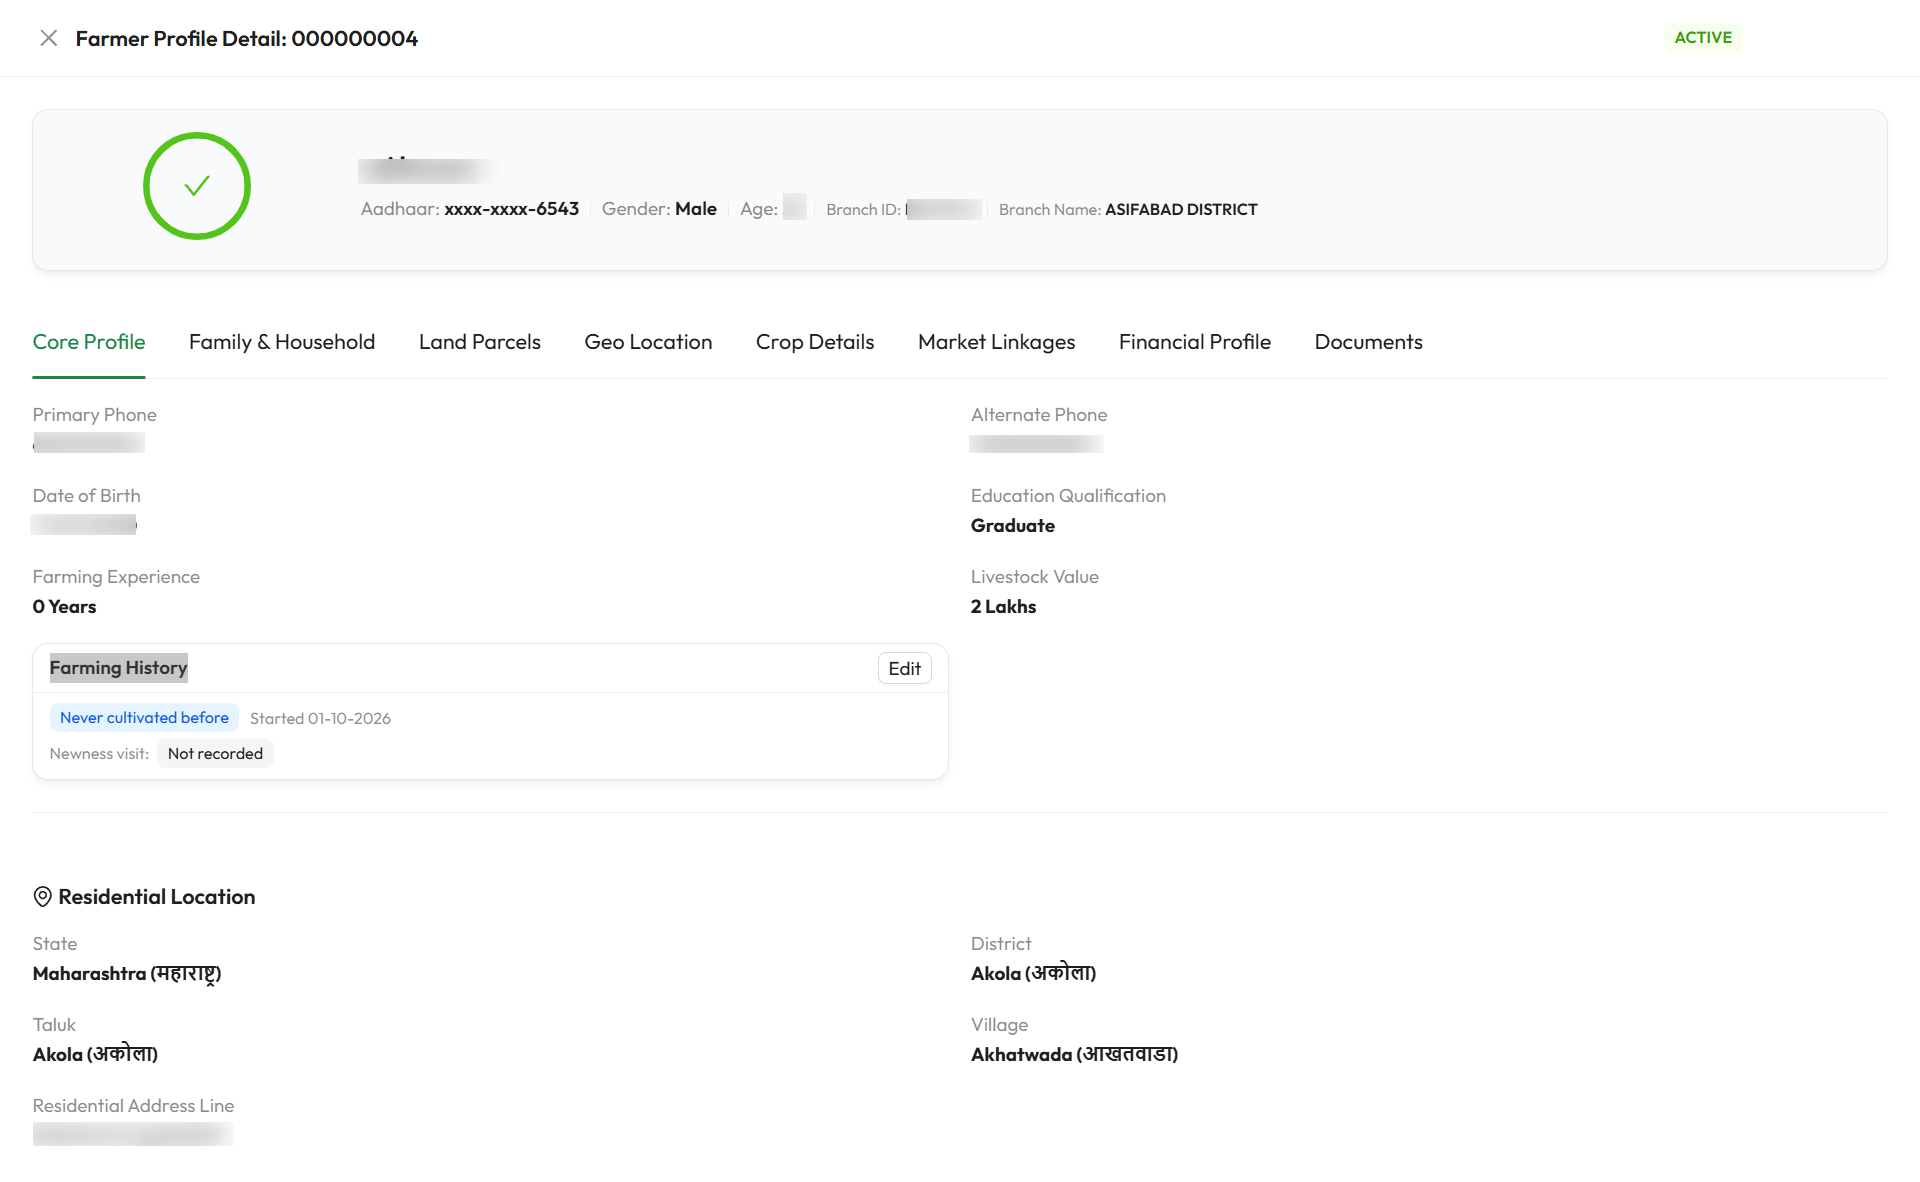The height and width of the screenshot is (1182, 1920).
Task: Click the Farming History heading
Action: [x=118, y=668]
